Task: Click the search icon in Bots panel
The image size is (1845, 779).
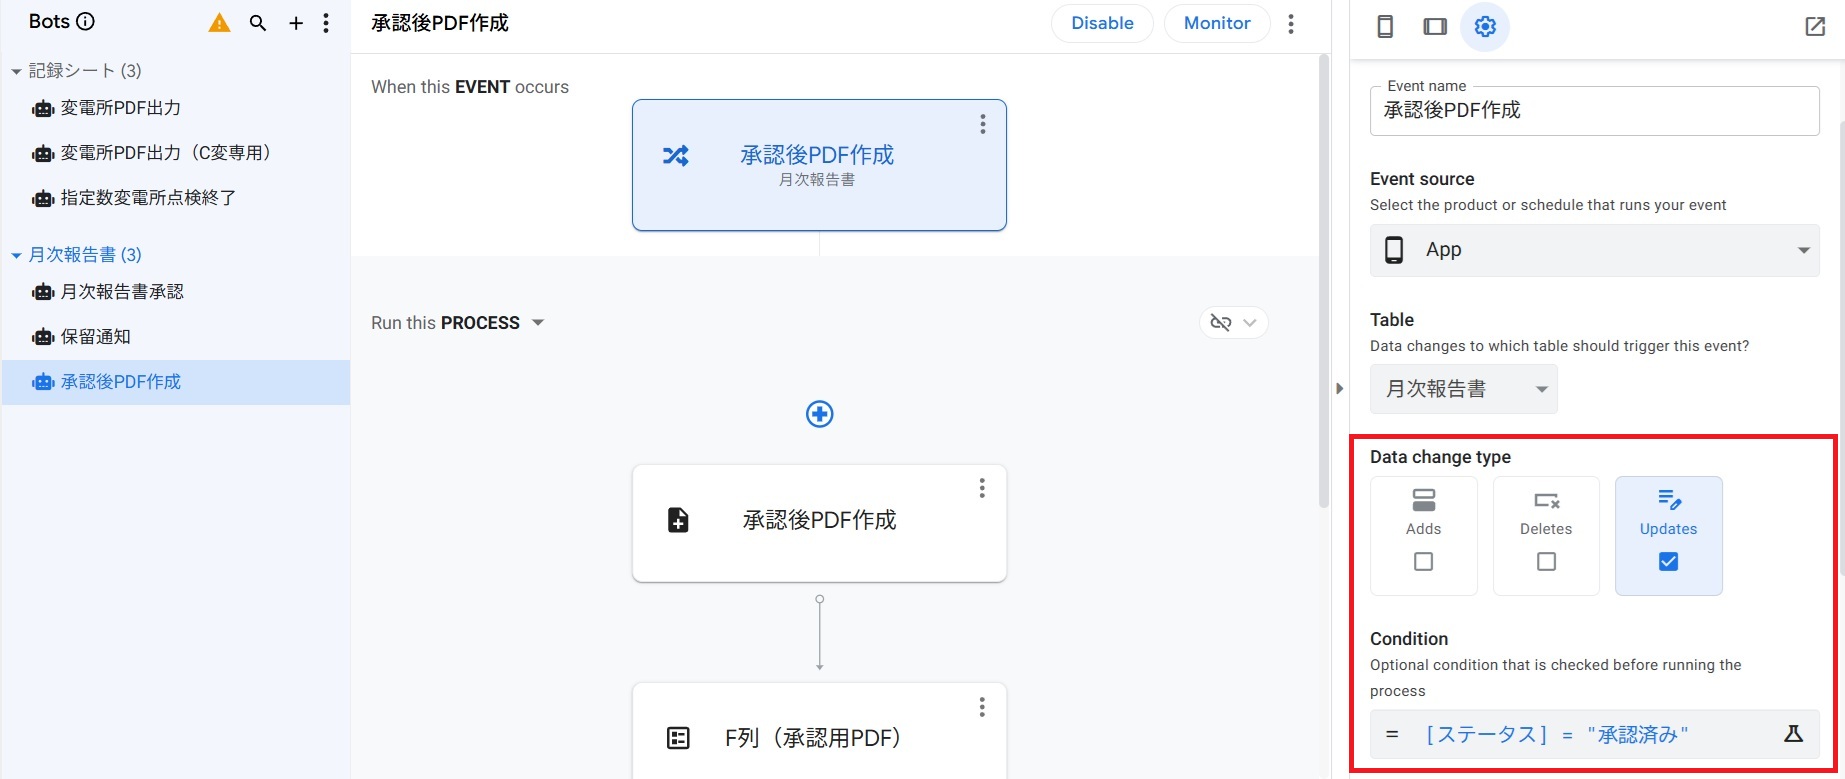Action: pyautogui.click(x=258, y=23)
